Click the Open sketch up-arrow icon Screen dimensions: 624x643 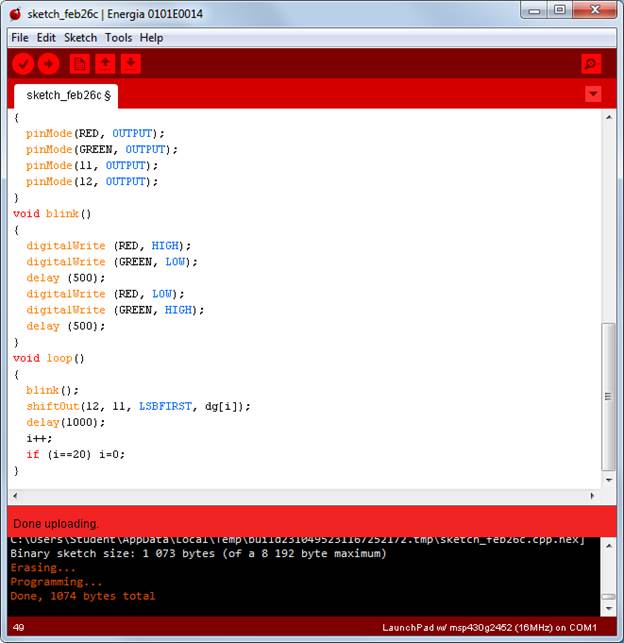[105, 64]
